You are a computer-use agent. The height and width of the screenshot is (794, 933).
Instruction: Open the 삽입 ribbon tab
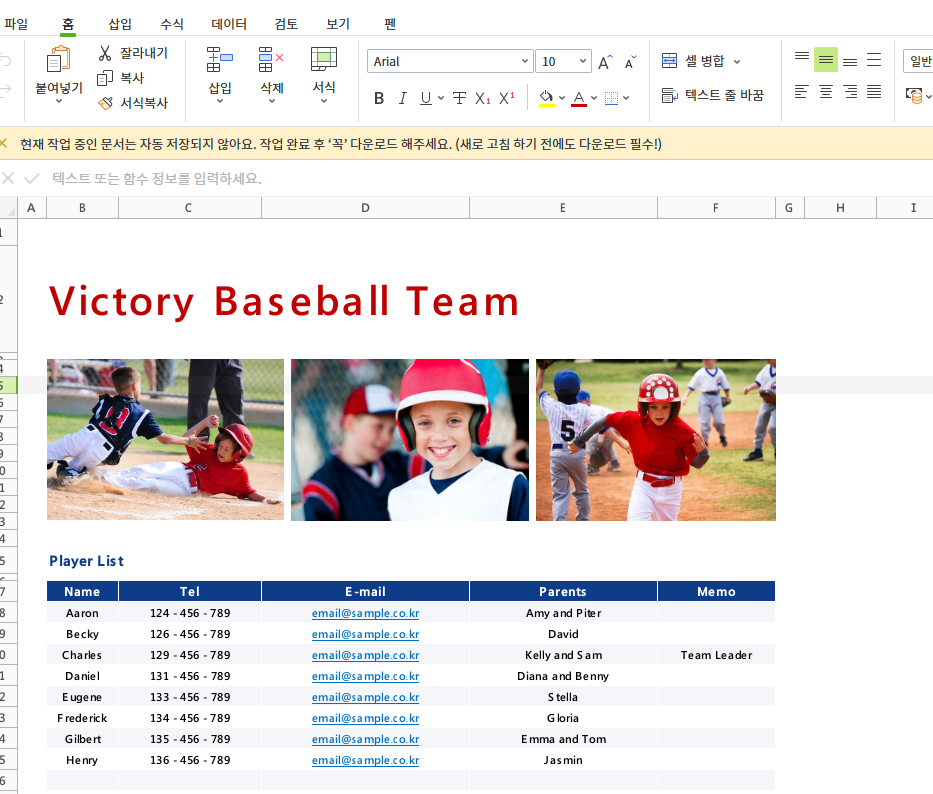click(120, 24)
